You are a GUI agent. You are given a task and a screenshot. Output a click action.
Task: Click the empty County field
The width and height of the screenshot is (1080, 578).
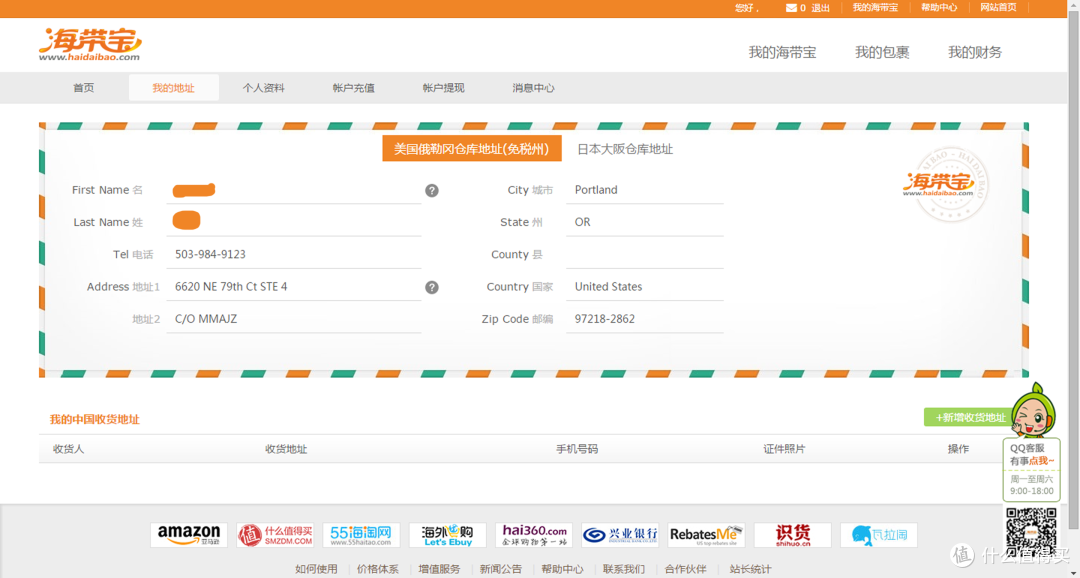[x=645, y=254]
